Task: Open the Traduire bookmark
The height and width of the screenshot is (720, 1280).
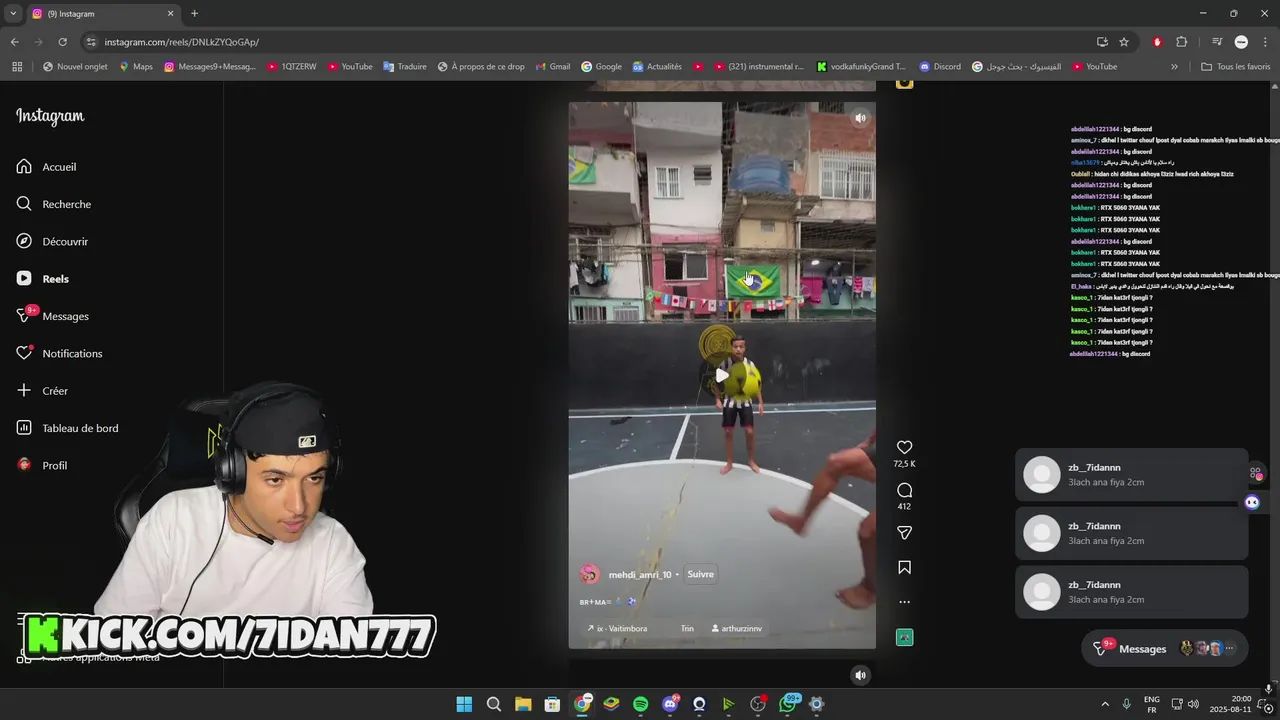Action: click(404, 67)
